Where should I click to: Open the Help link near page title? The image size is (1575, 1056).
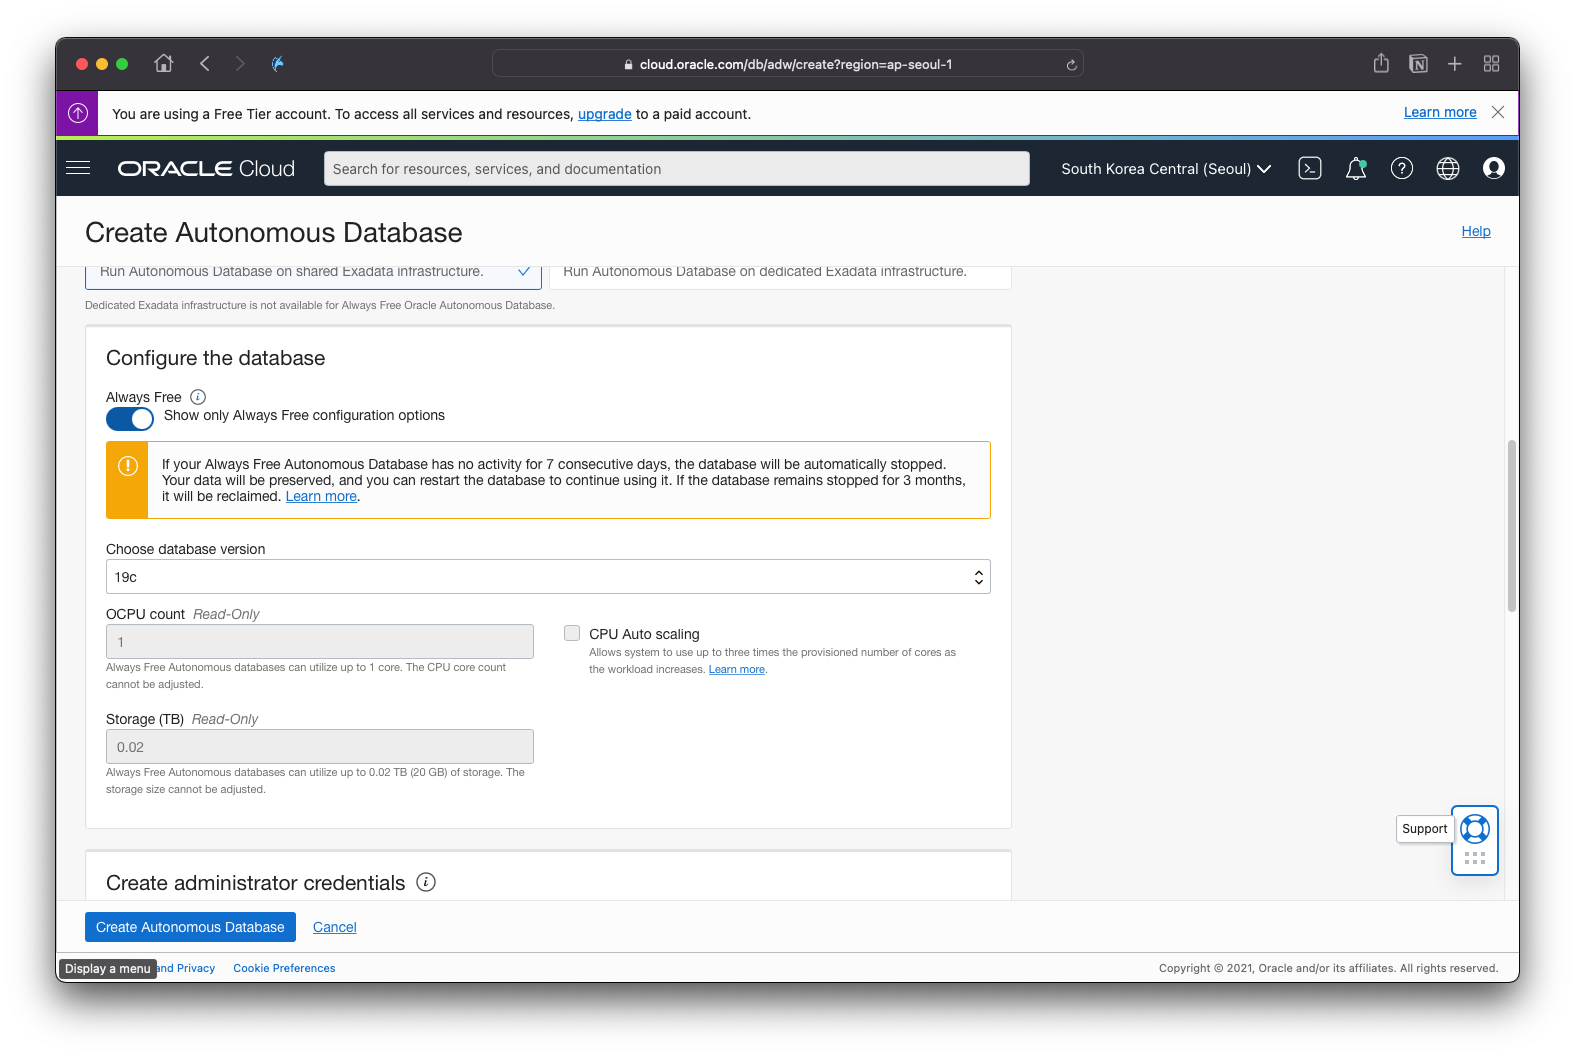(1476, 231)
